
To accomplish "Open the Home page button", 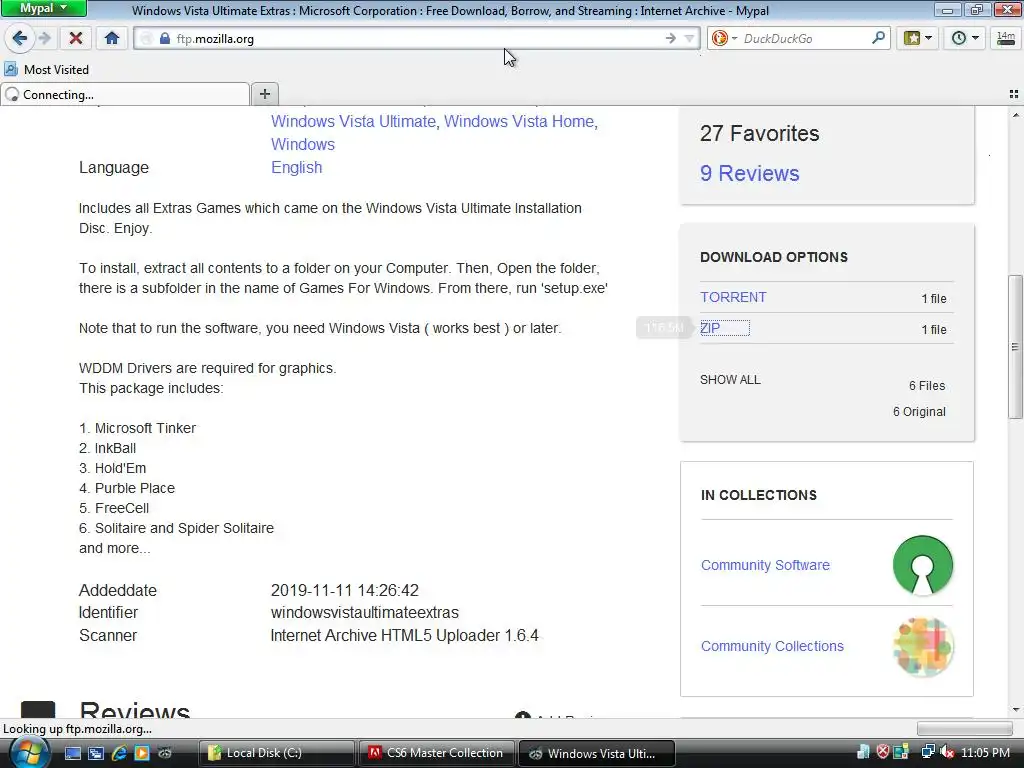I will pyautogui.click(x=112, y=39).
